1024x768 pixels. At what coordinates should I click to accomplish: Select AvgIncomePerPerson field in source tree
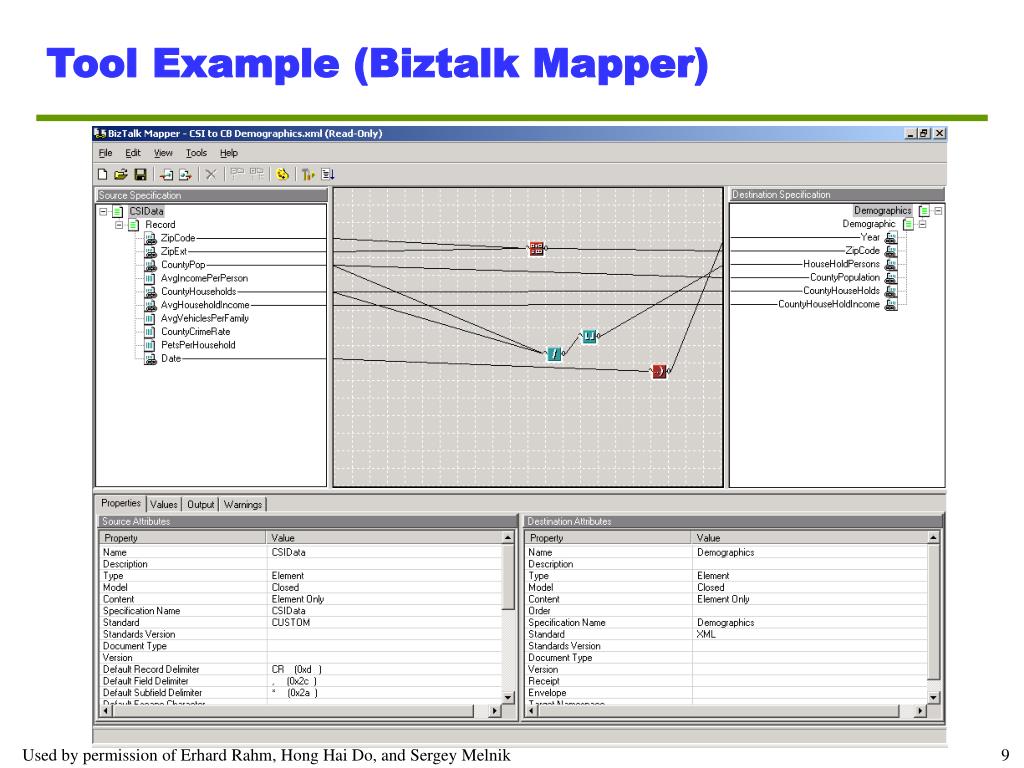point(204,278)
